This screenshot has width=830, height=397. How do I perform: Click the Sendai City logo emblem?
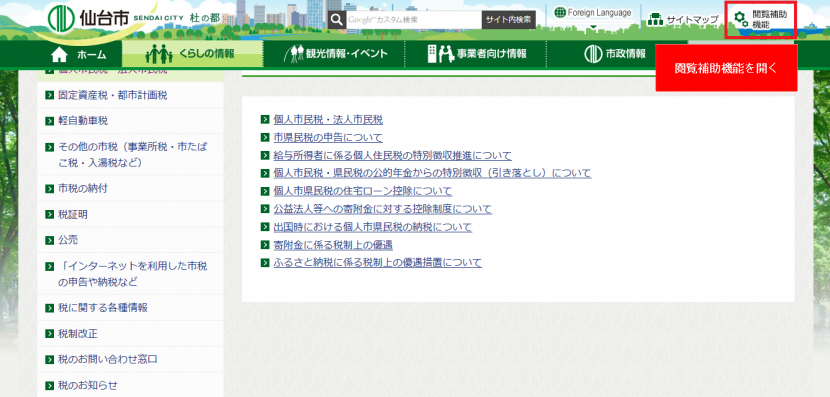click(x=61, y=19)
